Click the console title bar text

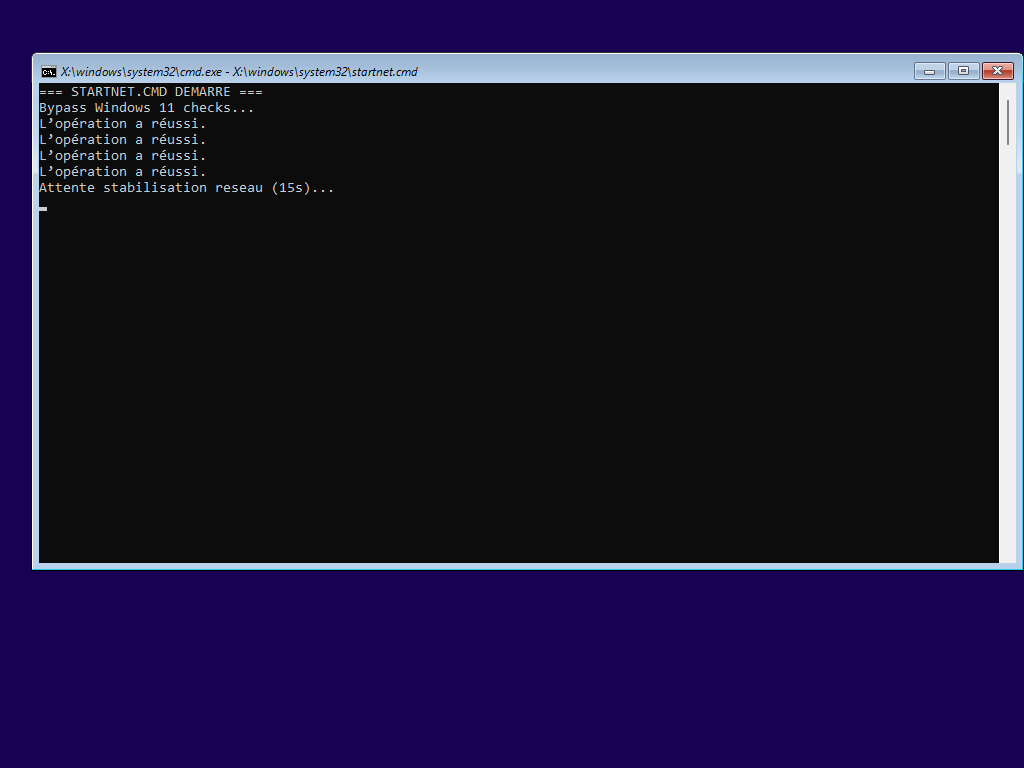tap(239, 72)
